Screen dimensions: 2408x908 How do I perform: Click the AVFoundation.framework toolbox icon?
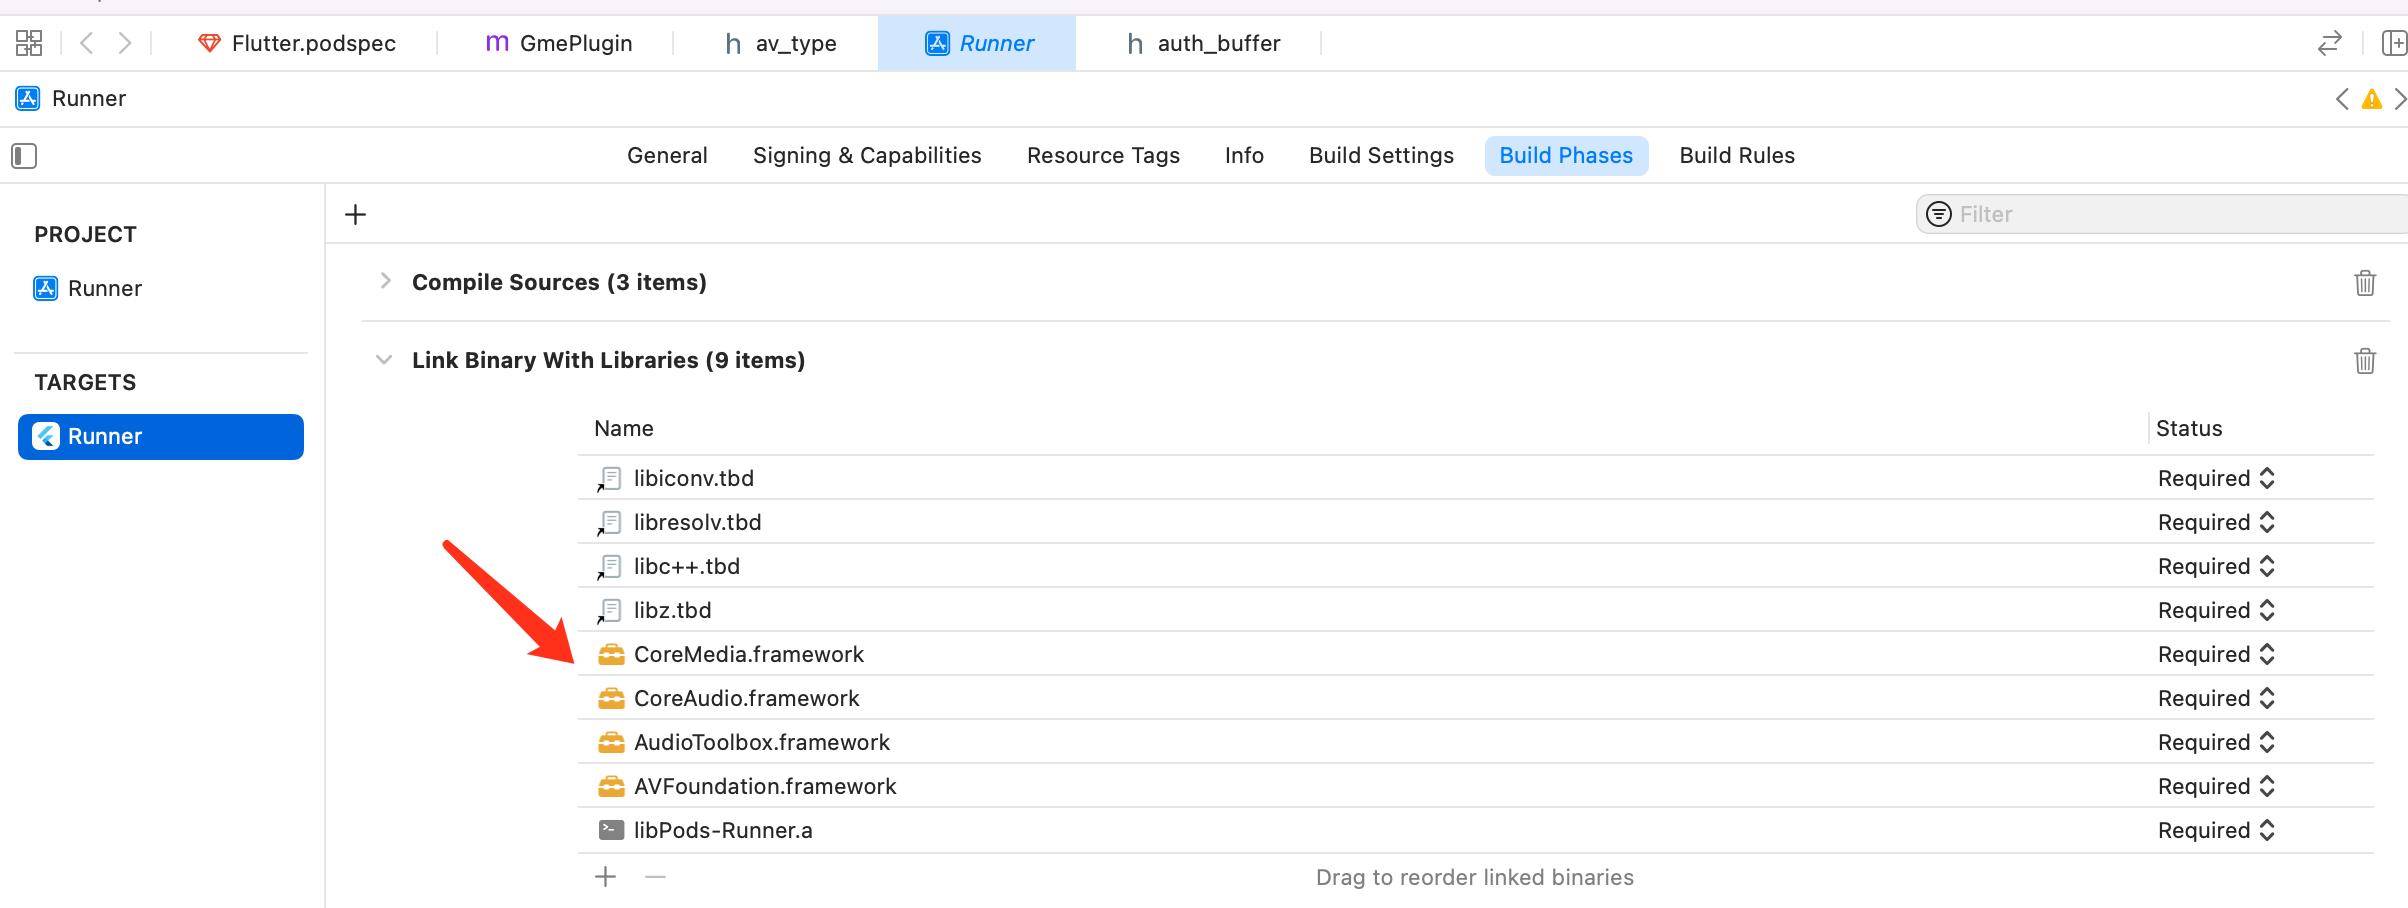pyautogui.click(x=611, y=786)
